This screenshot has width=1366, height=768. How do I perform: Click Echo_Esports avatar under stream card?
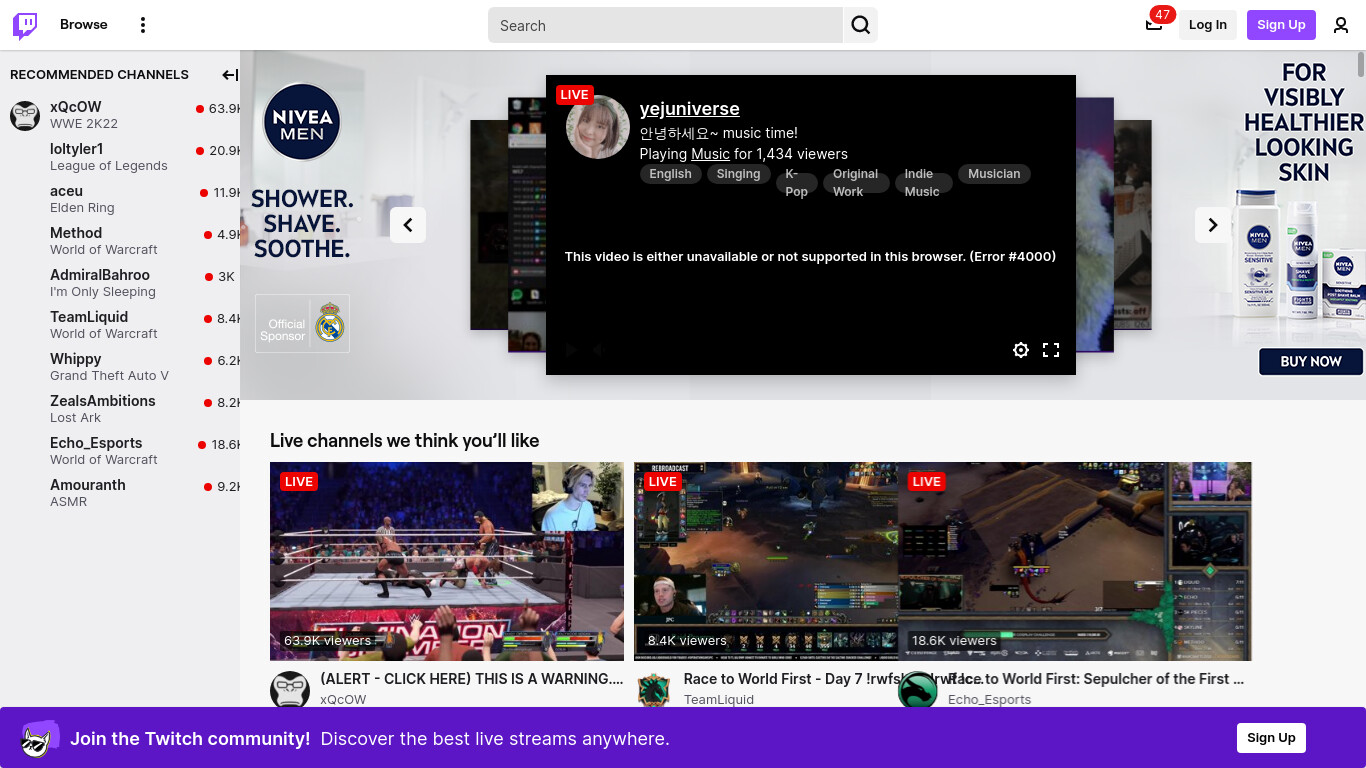(x=918, y=690)
